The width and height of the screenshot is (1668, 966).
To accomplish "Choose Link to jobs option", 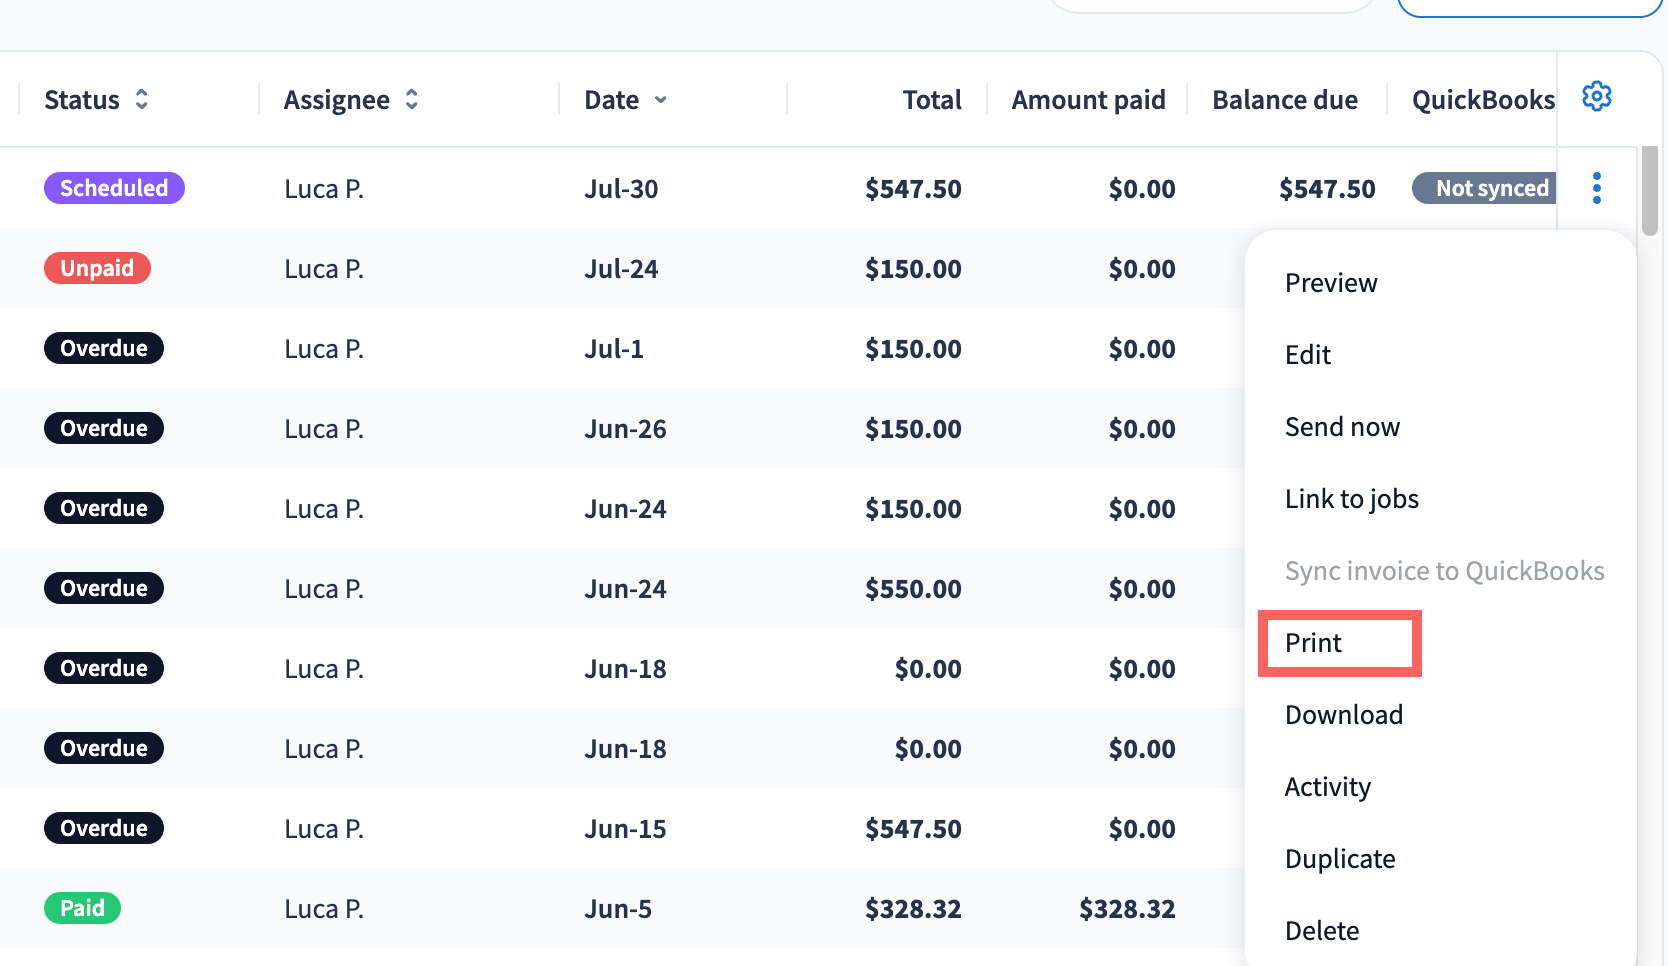I will (1352, 499).
